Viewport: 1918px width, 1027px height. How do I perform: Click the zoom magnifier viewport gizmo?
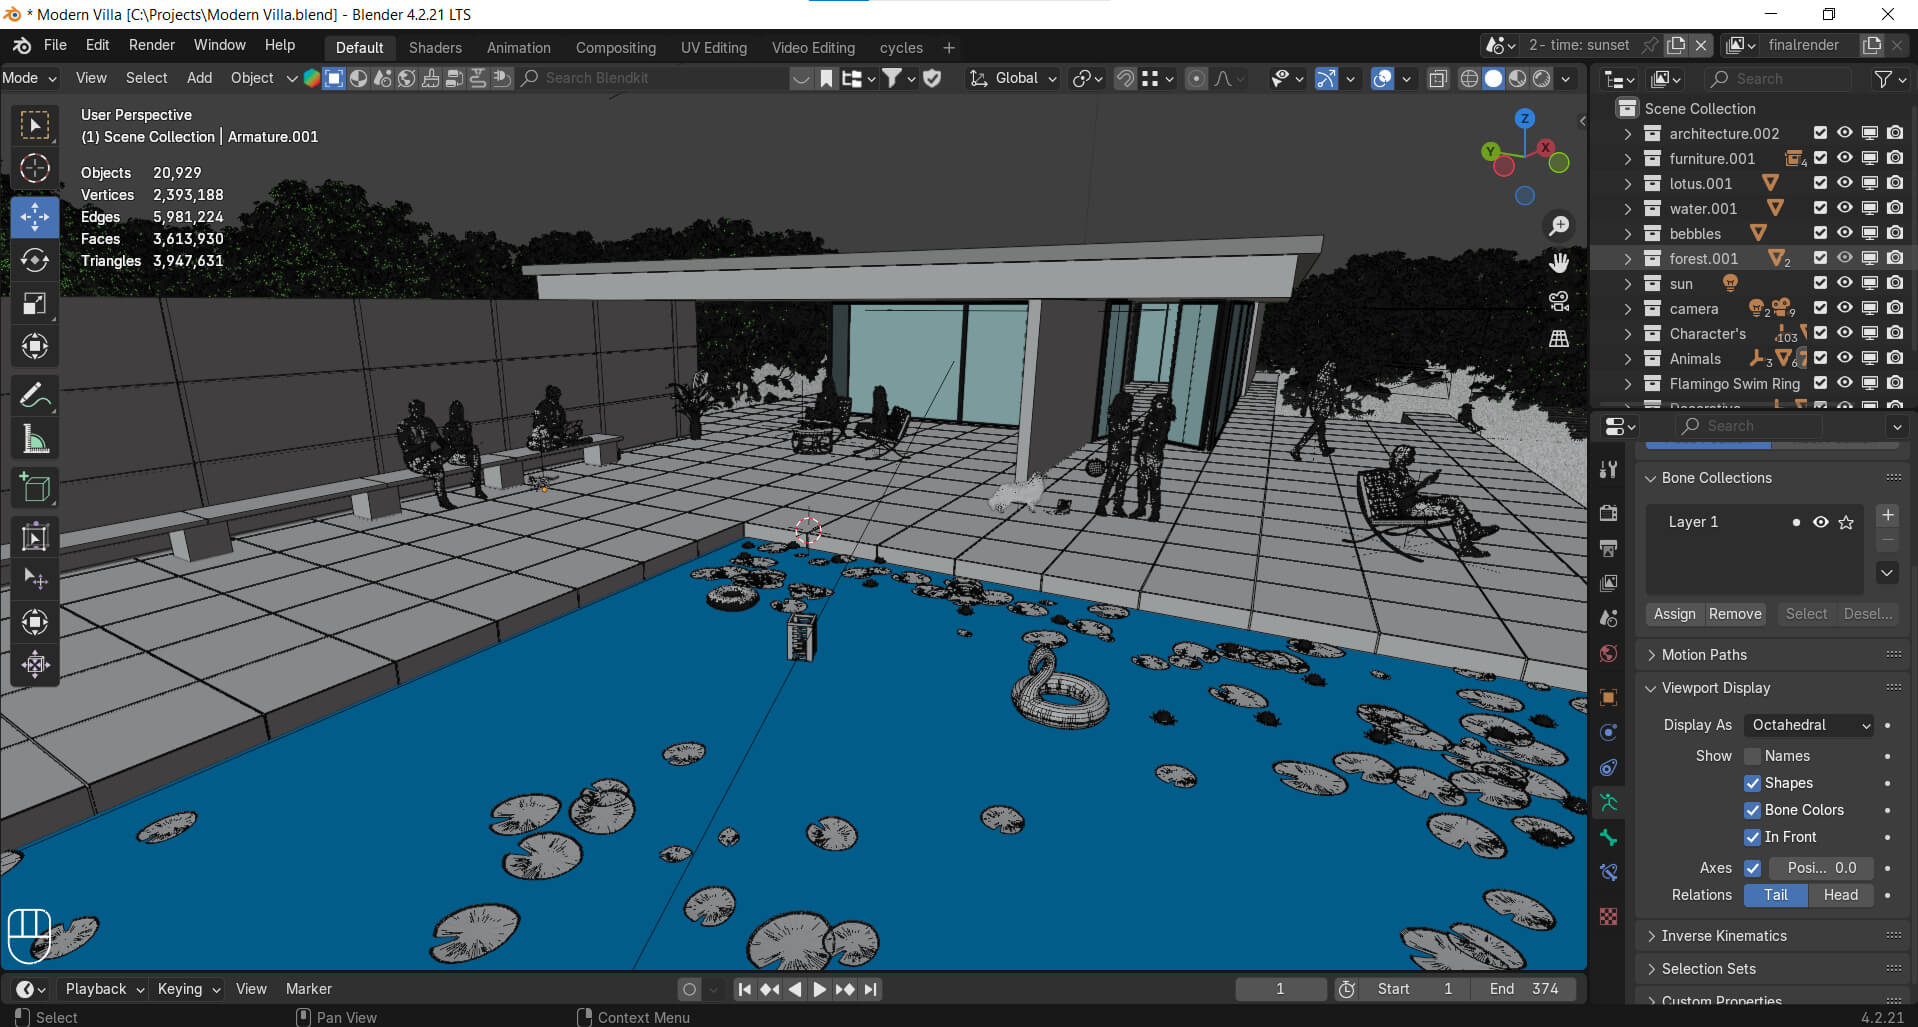1558,226
